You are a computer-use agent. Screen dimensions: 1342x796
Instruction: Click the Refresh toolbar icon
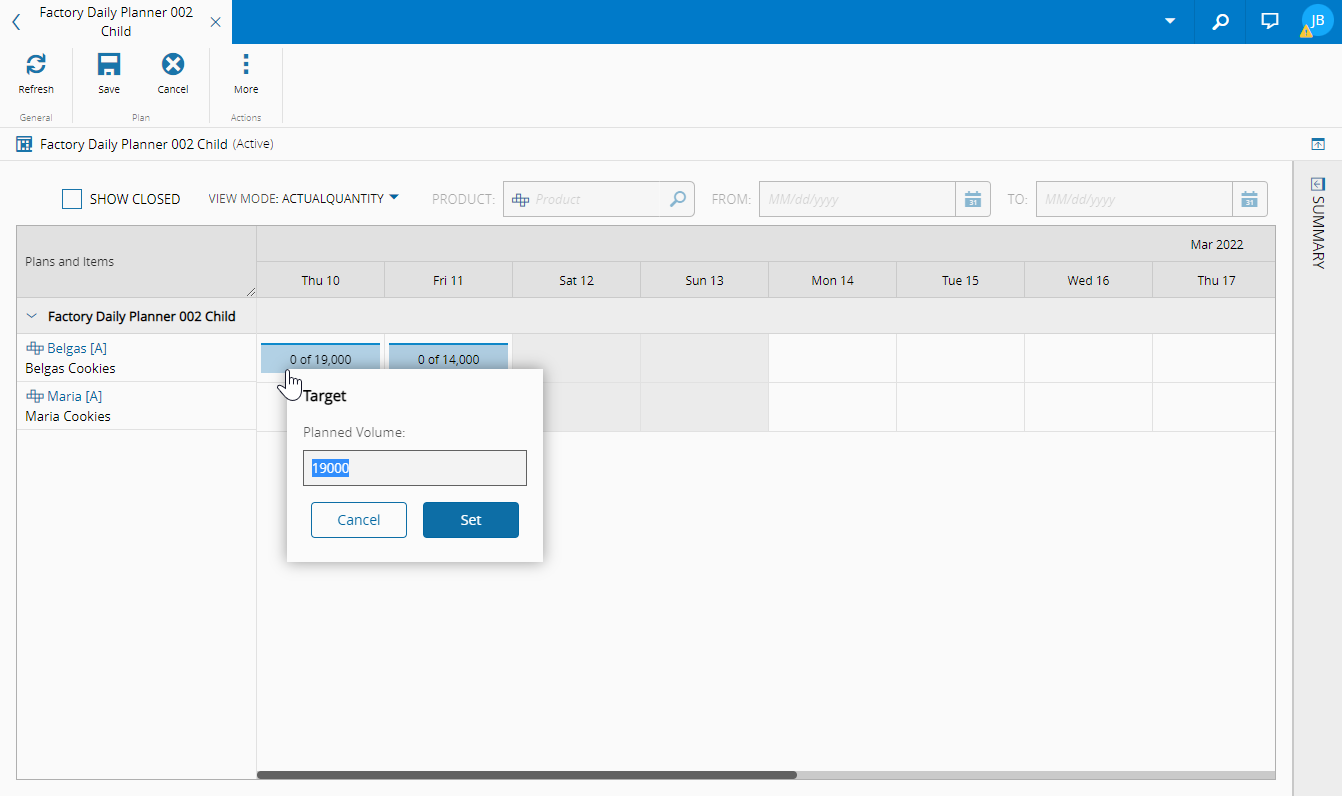(x=36, y=74)
